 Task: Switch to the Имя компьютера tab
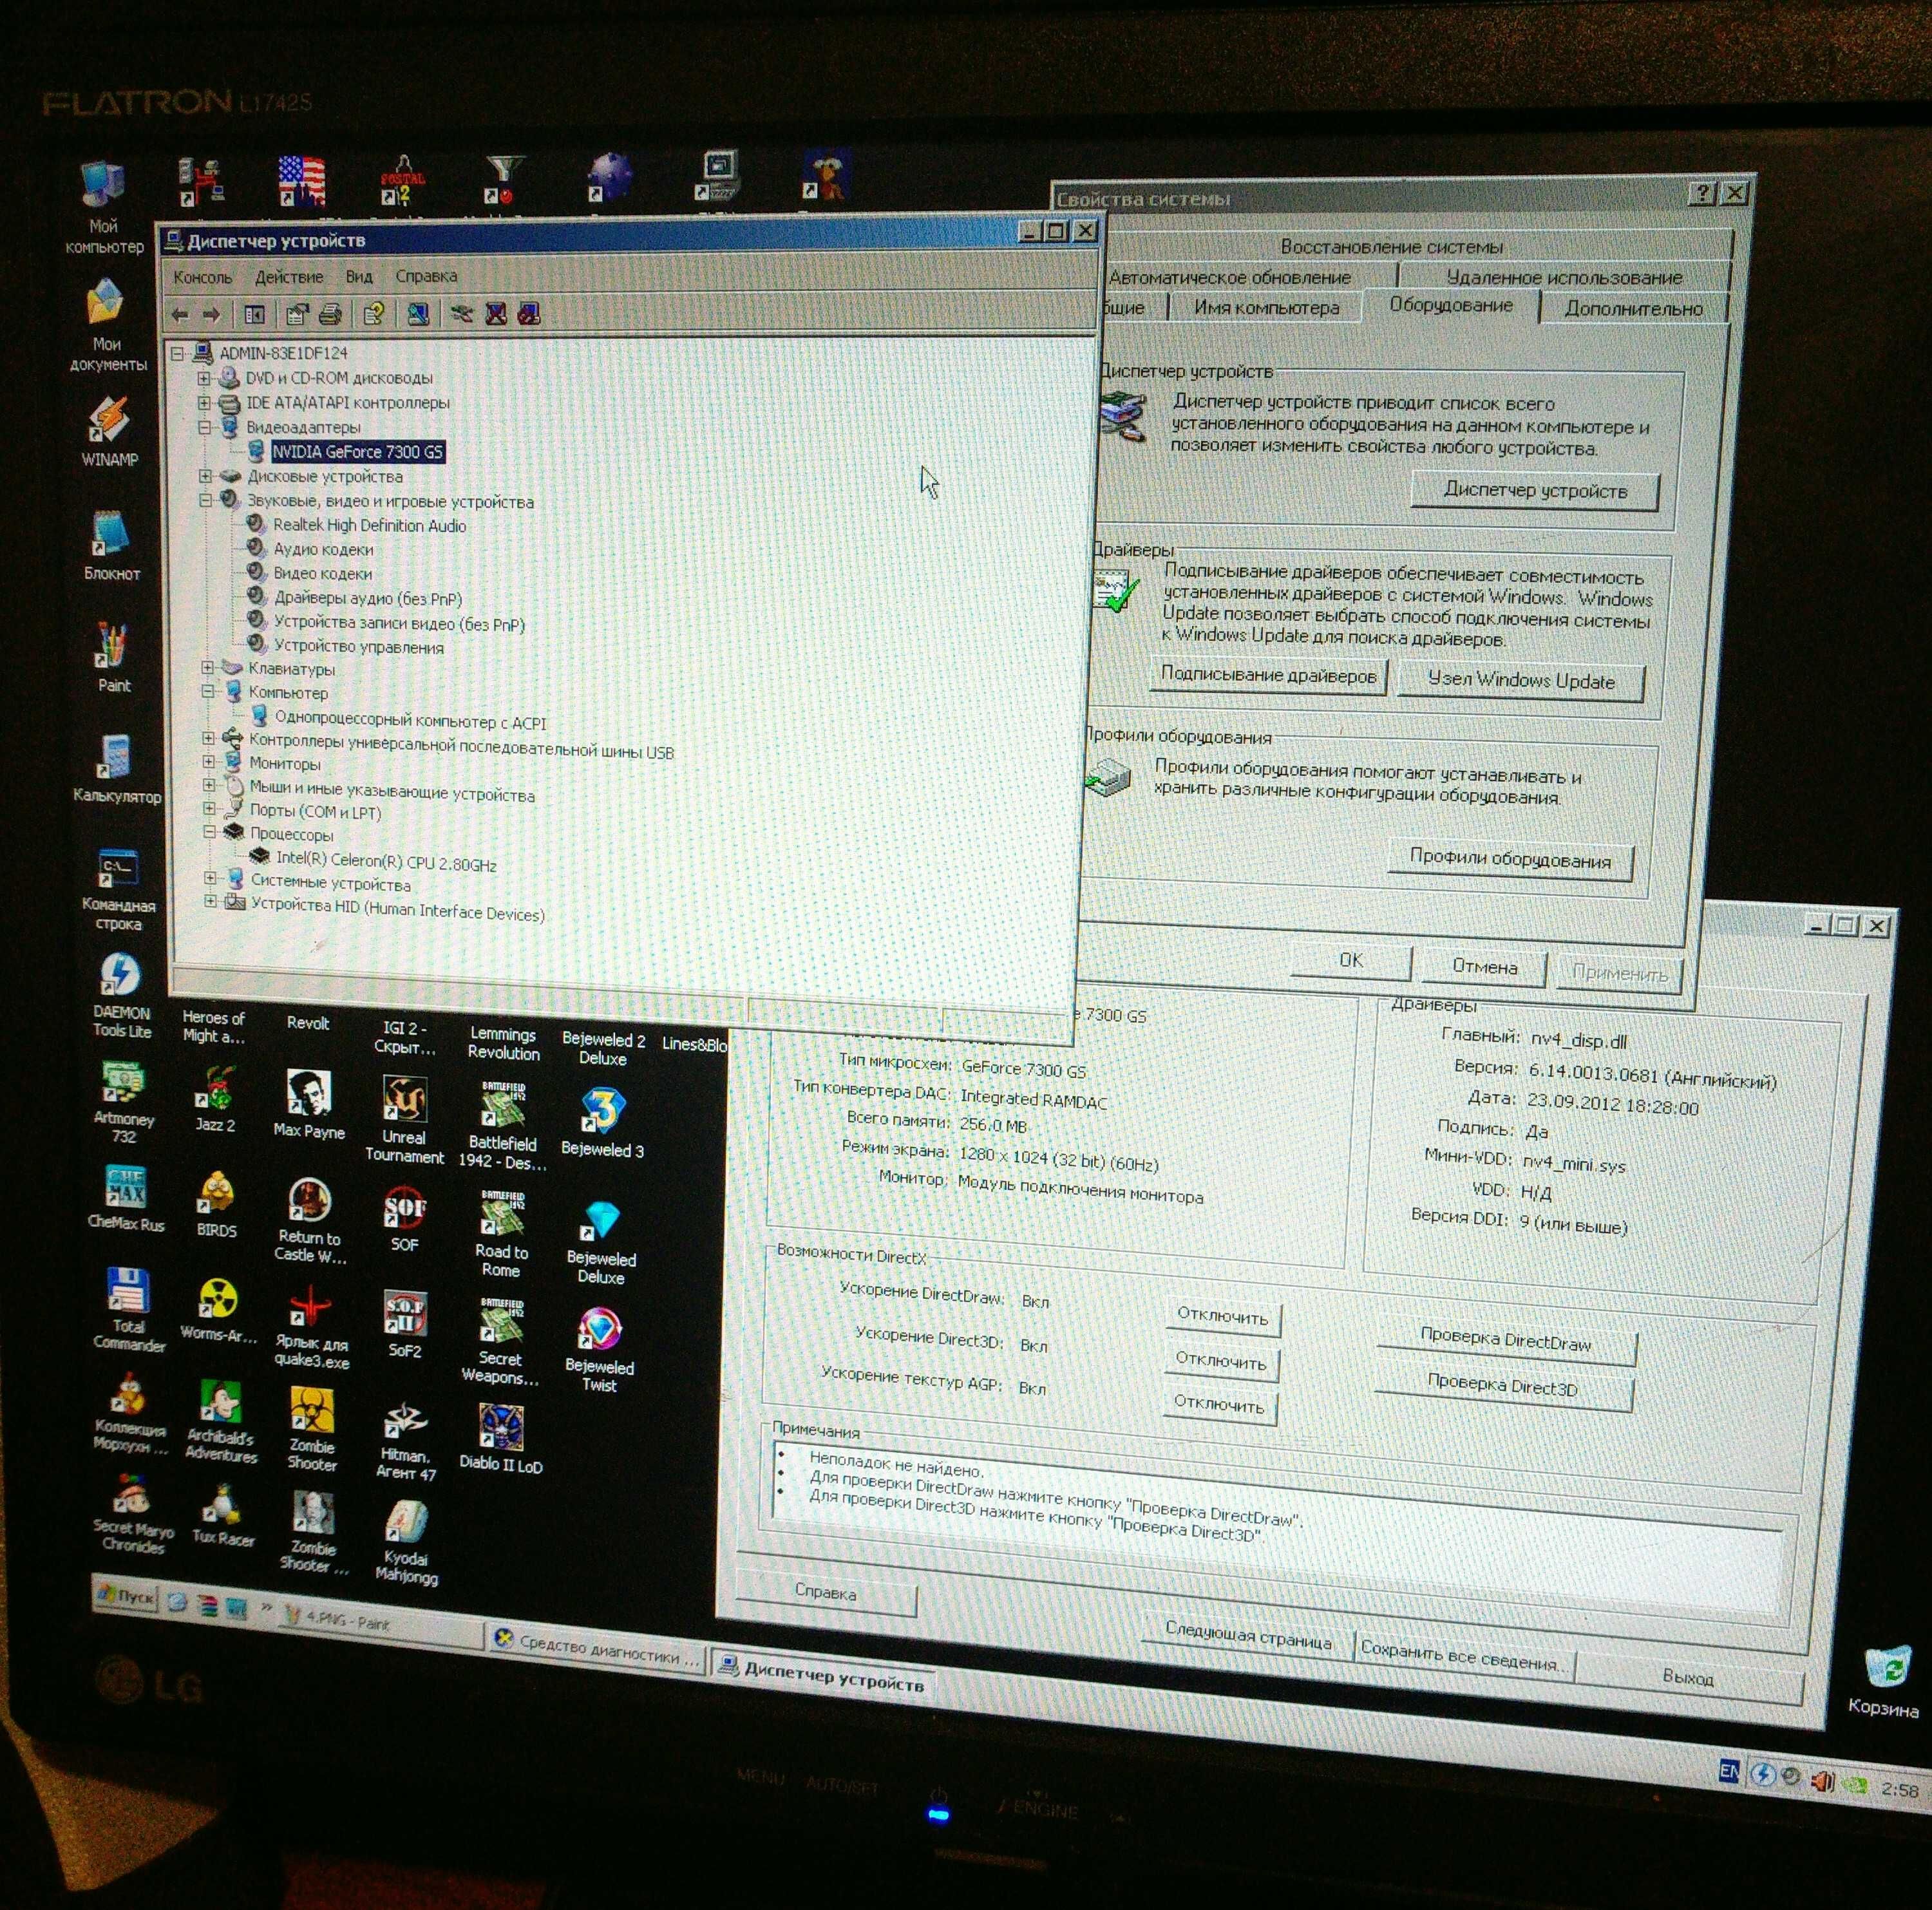coord(1266,308)
